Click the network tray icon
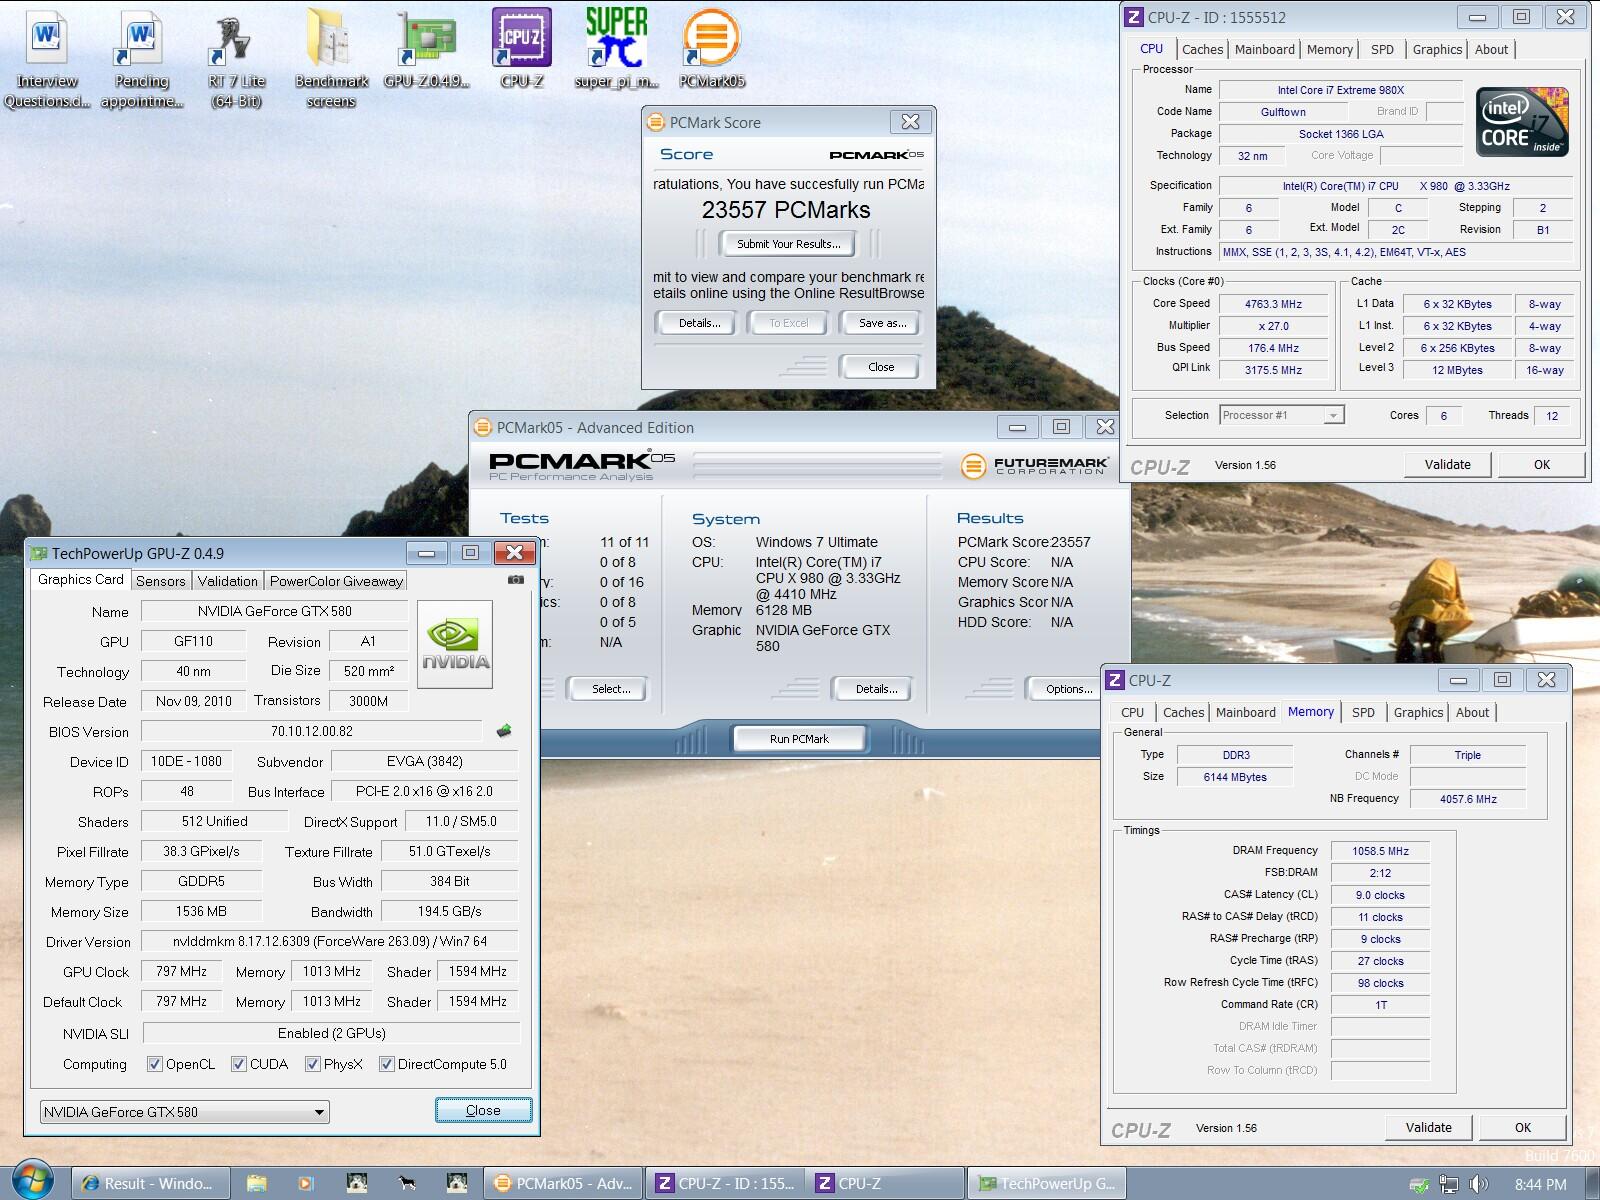The height and width of the screenshot is (1200, 1600). pyautogui.click(x=1449, y=1185)
